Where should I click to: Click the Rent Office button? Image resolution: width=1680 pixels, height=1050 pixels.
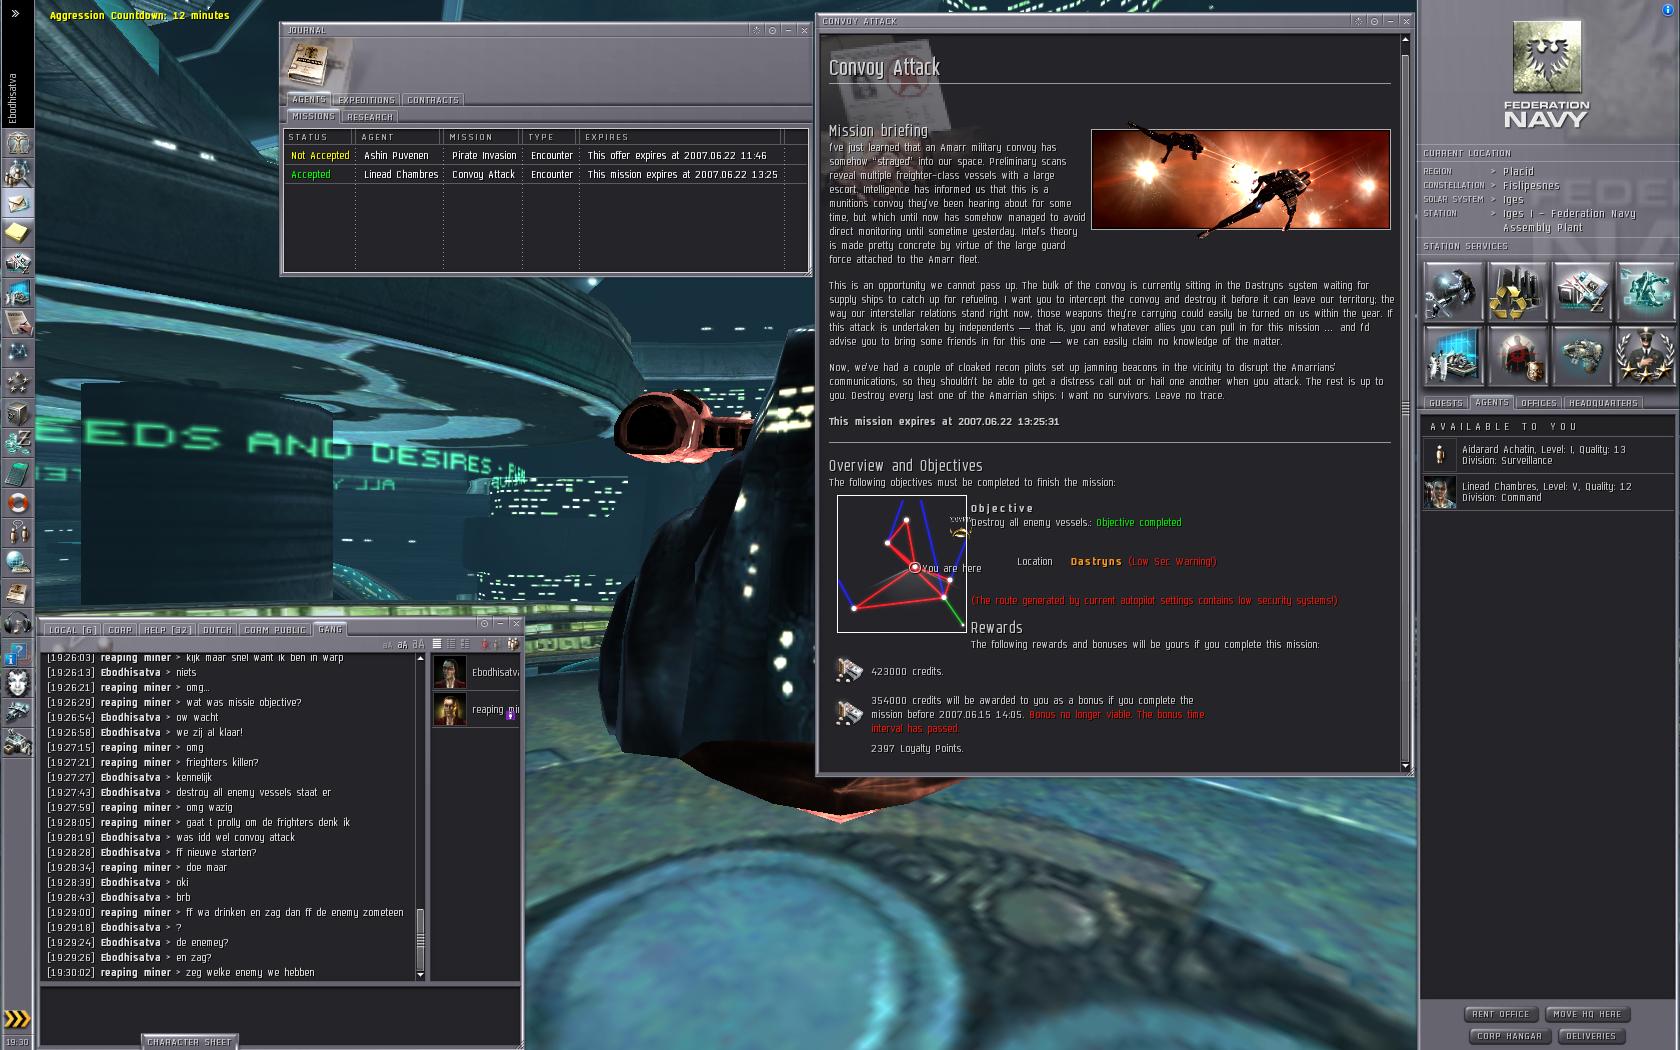(1501, 1014)
